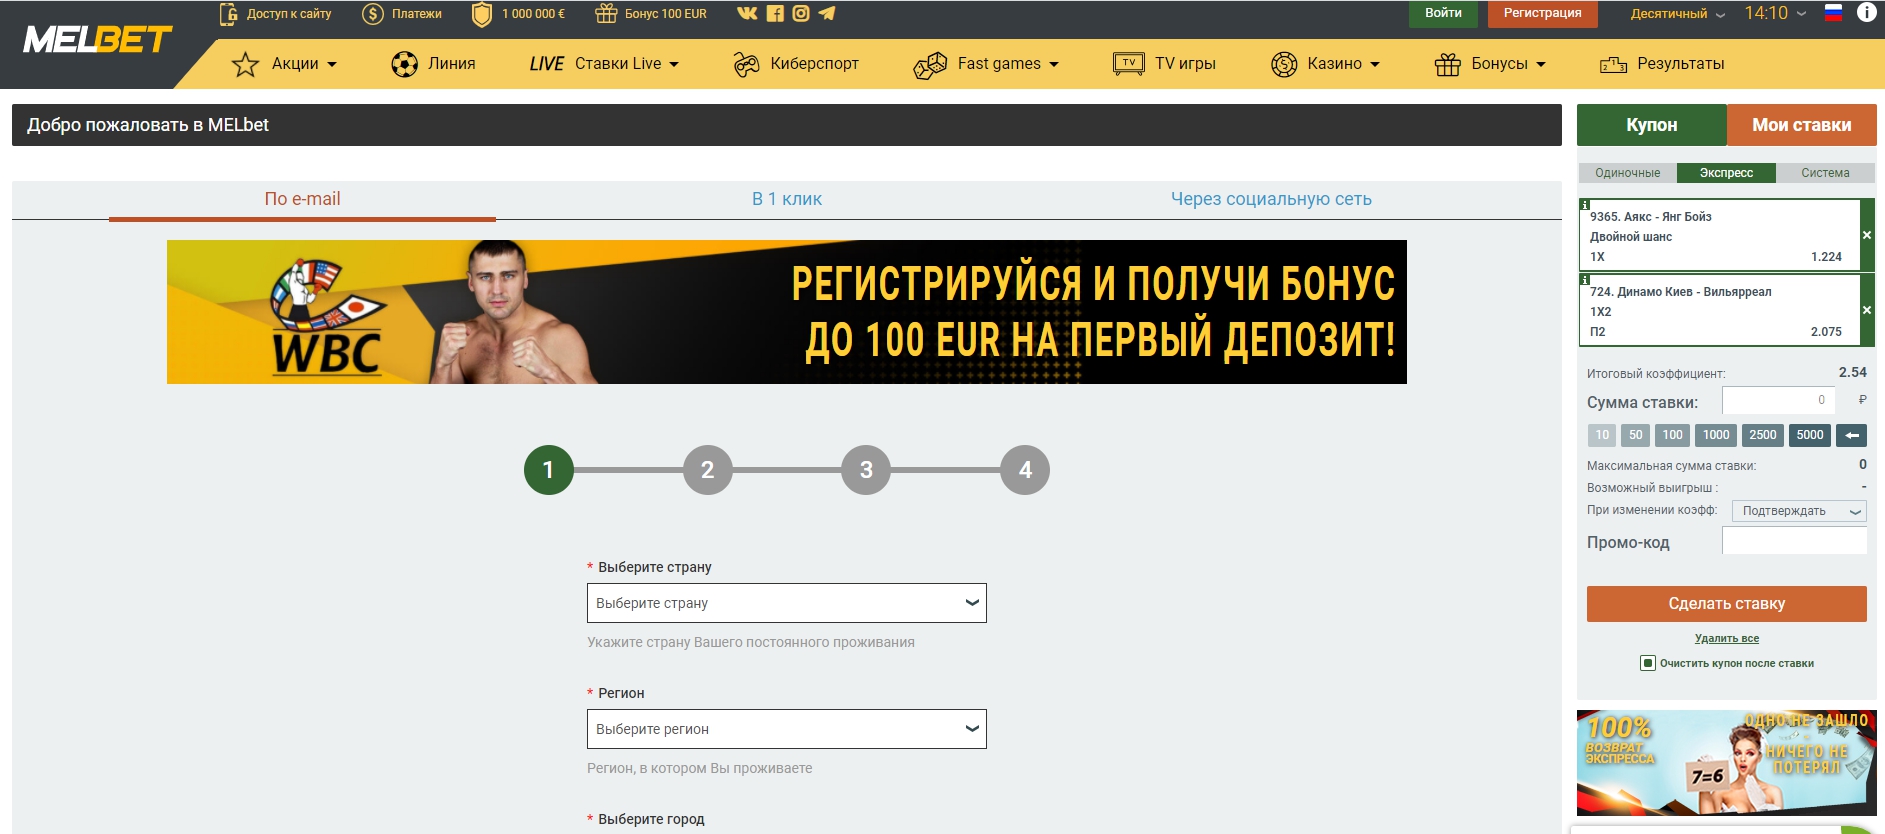1885x834 pixels.
Task: Select the Одиночные bet type tab
Action: (x=1628, y=173)
